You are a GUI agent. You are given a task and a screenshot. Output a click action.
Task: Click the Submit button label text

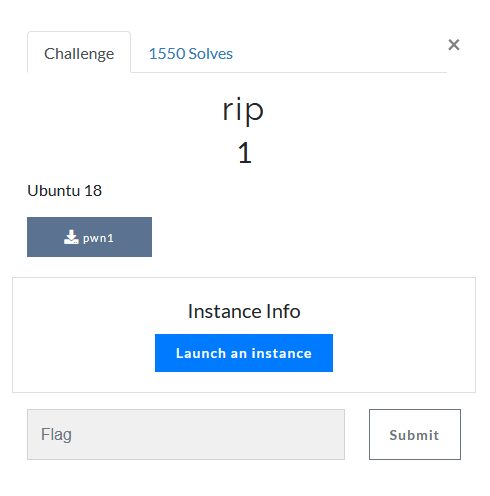[x=414, y=435]
